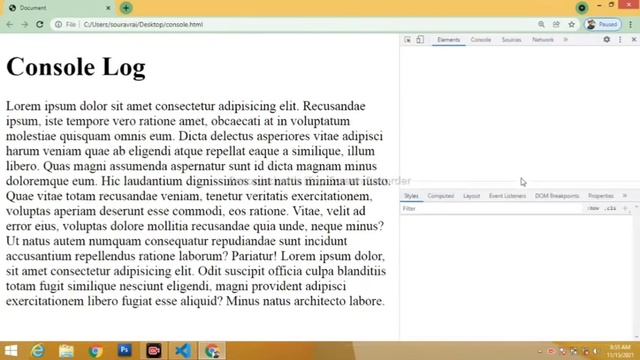This screenshot has height=360, width=640.
Task: Open the zoom indicator in address bar
Action: coord(541,24)
